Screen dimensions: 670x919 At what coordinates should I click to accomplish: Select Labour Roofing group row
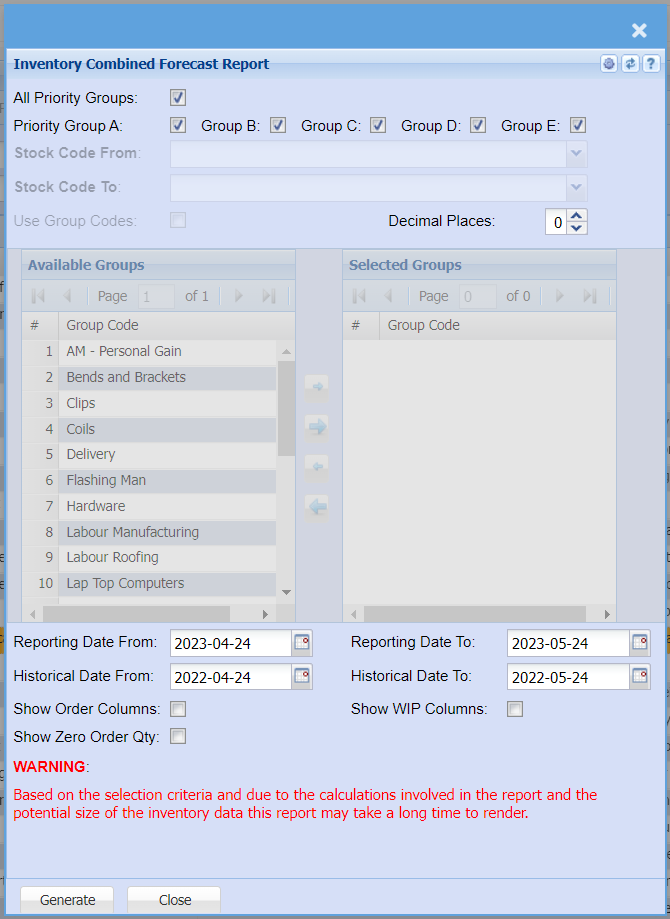(x=149, y=557)
